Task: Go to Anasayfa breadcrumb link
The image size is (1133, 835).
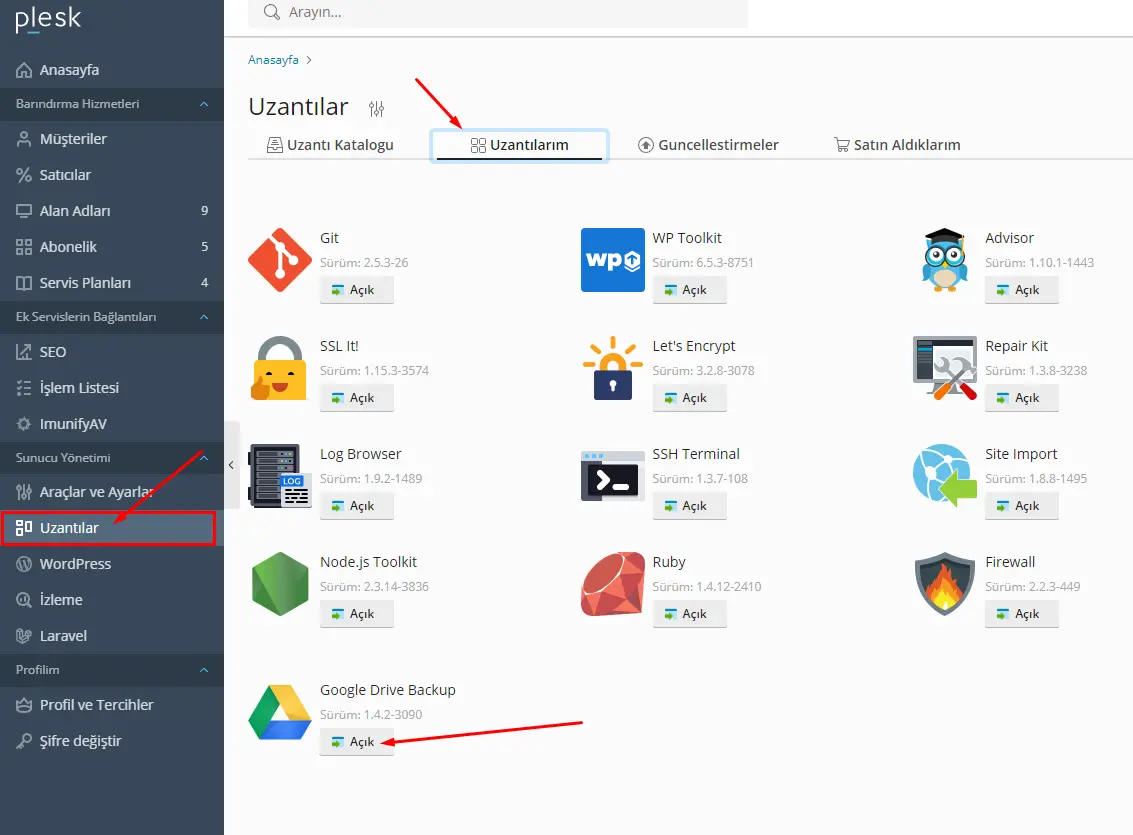Action: (x=273, y=60)
